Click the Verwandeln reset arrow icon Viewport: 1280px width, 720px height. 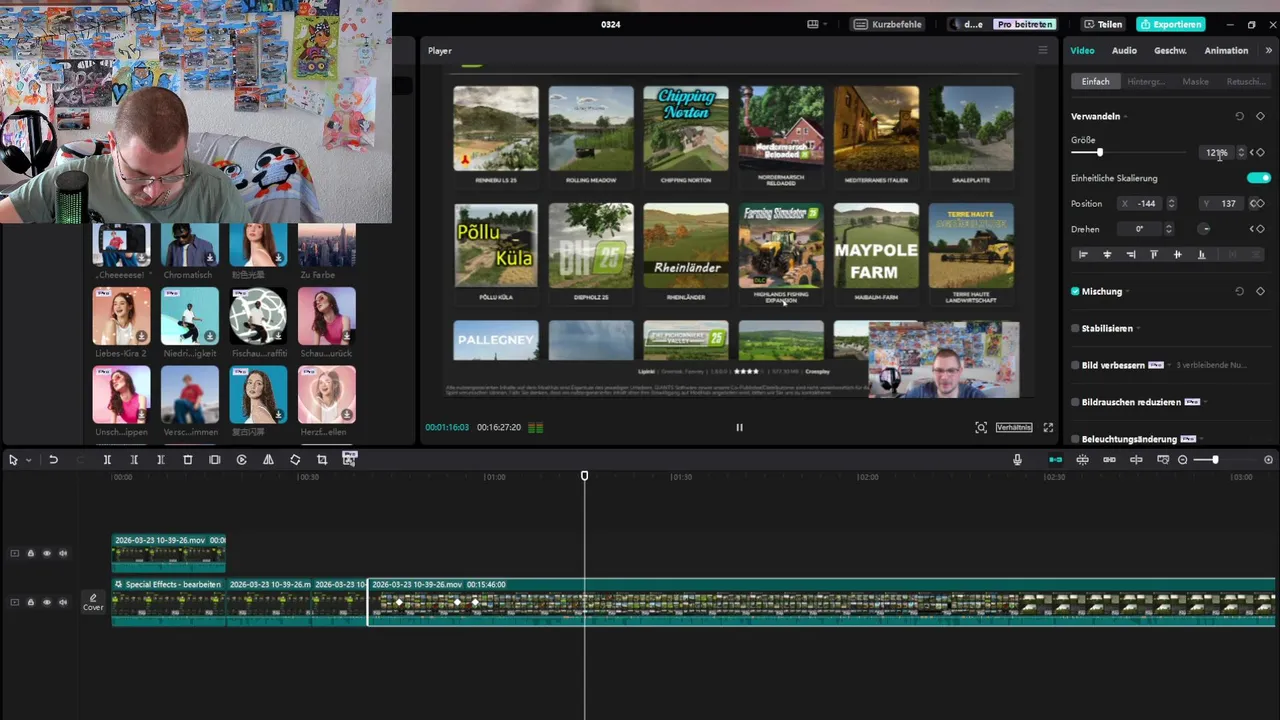[1239, 116]
